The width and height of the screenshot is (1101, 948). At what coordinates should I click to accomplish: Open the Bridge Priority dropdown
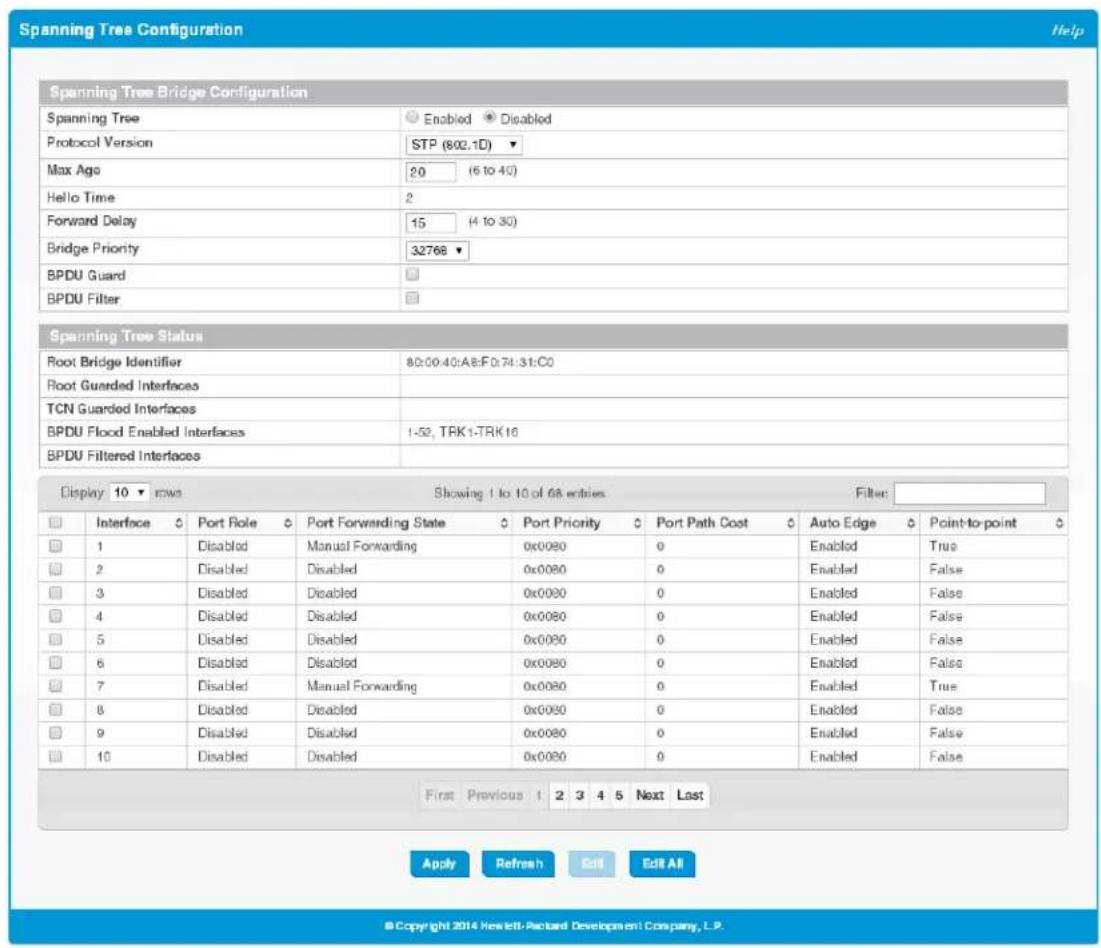pos(437,251)
